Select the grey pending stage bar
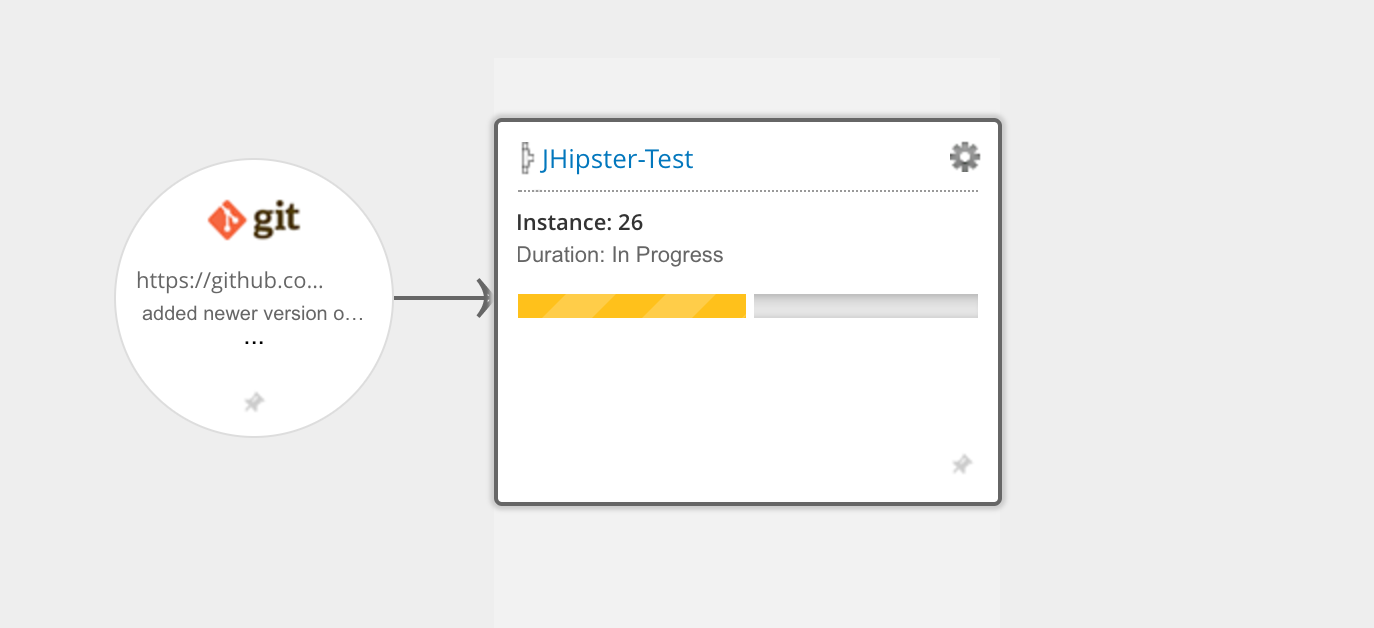 click(x=865, y=306)
